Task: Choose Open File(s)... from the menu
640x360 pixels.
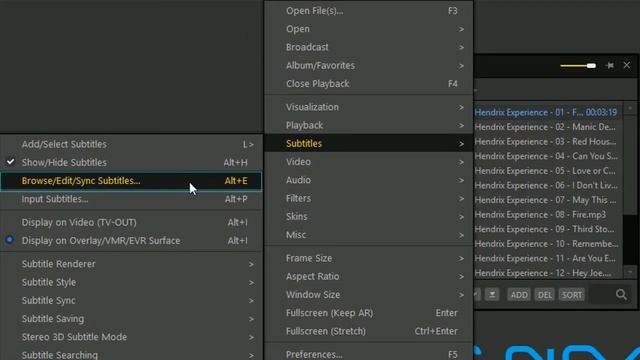Action: click(369, 11)
